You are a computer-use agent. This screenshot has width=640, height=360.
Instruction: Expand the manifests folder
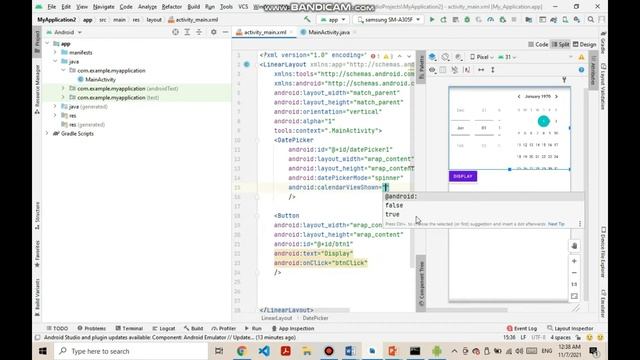click(x=55, y=52)
